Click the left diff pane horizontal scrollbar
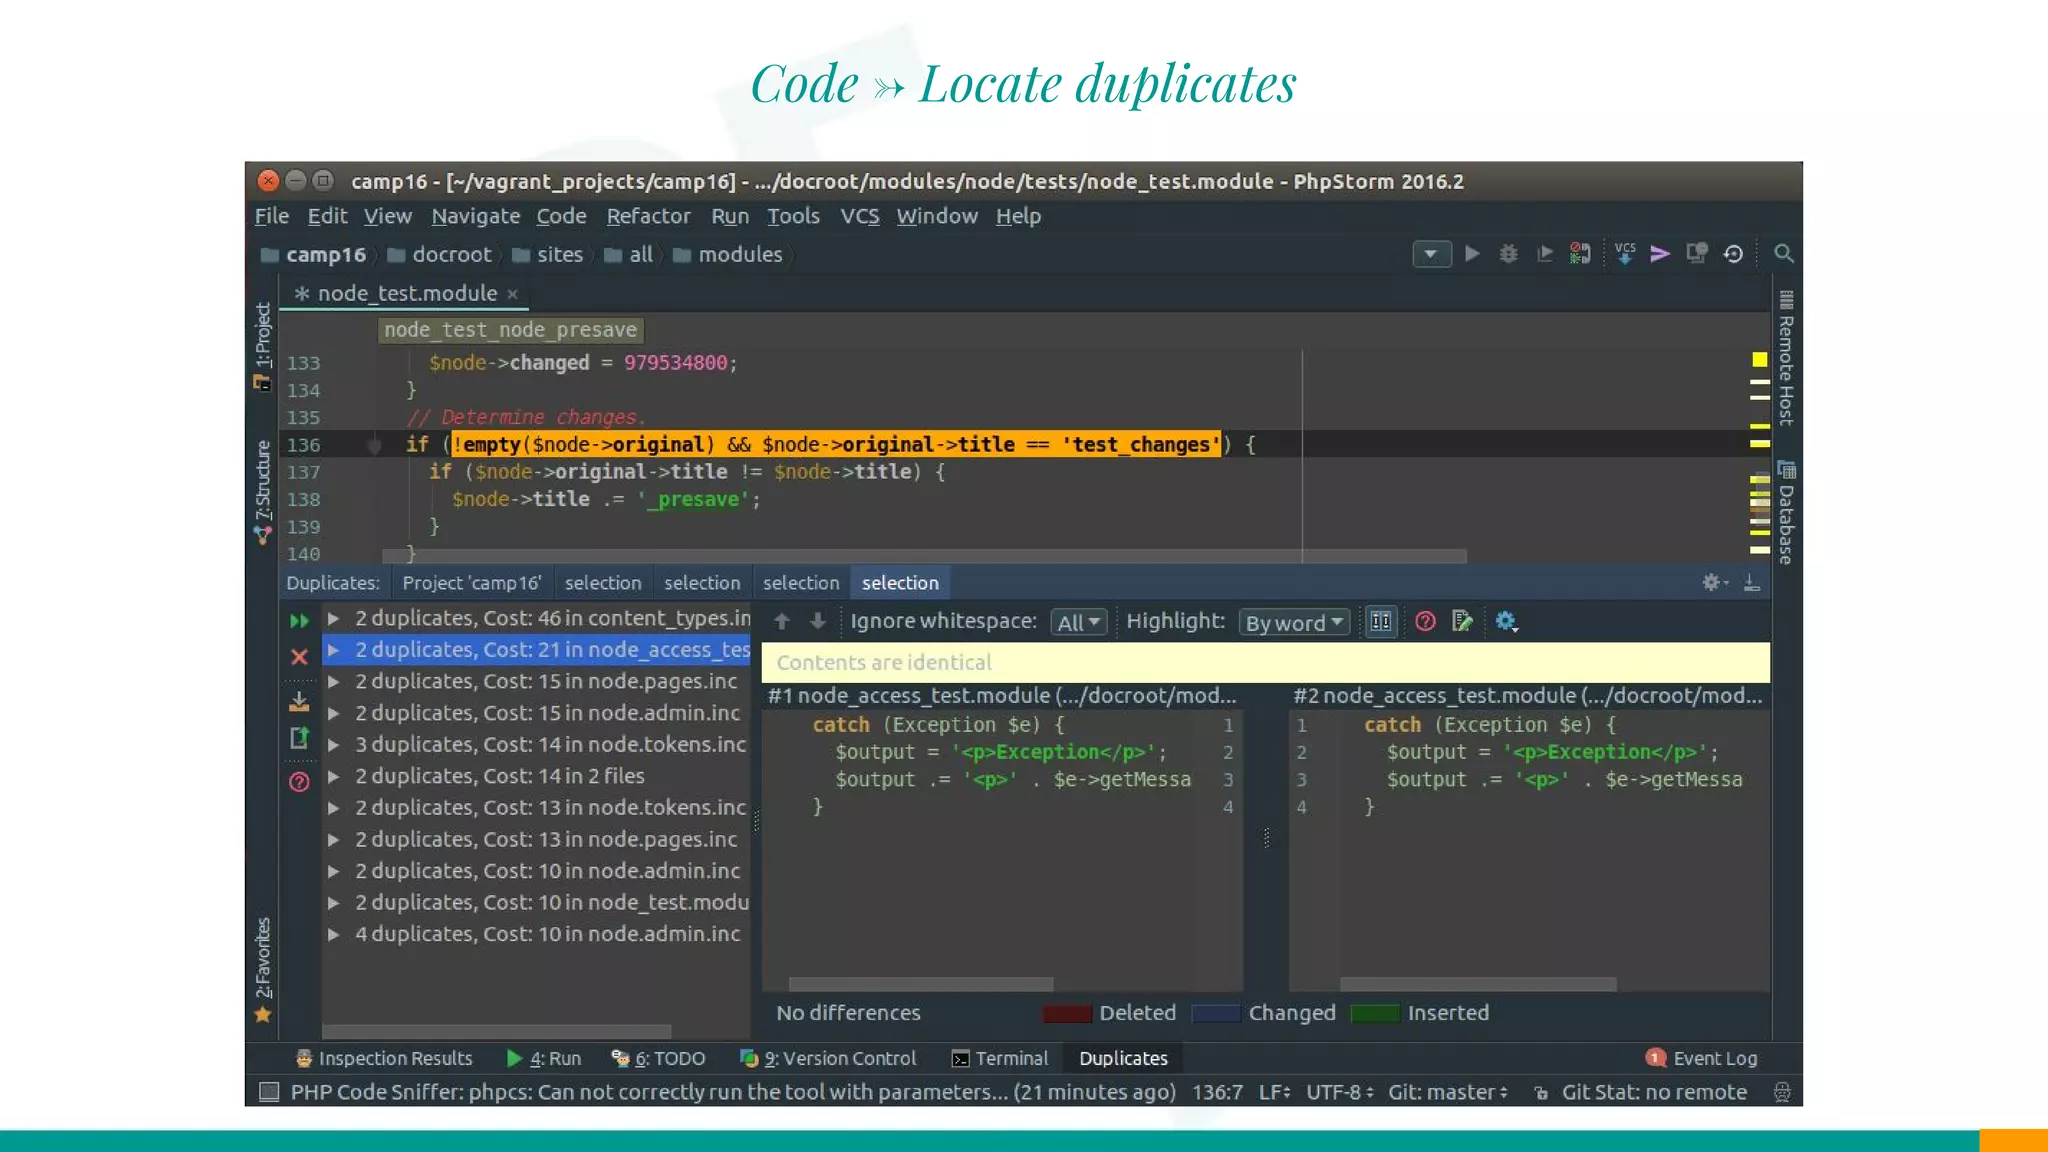 (x=921, y=984)
